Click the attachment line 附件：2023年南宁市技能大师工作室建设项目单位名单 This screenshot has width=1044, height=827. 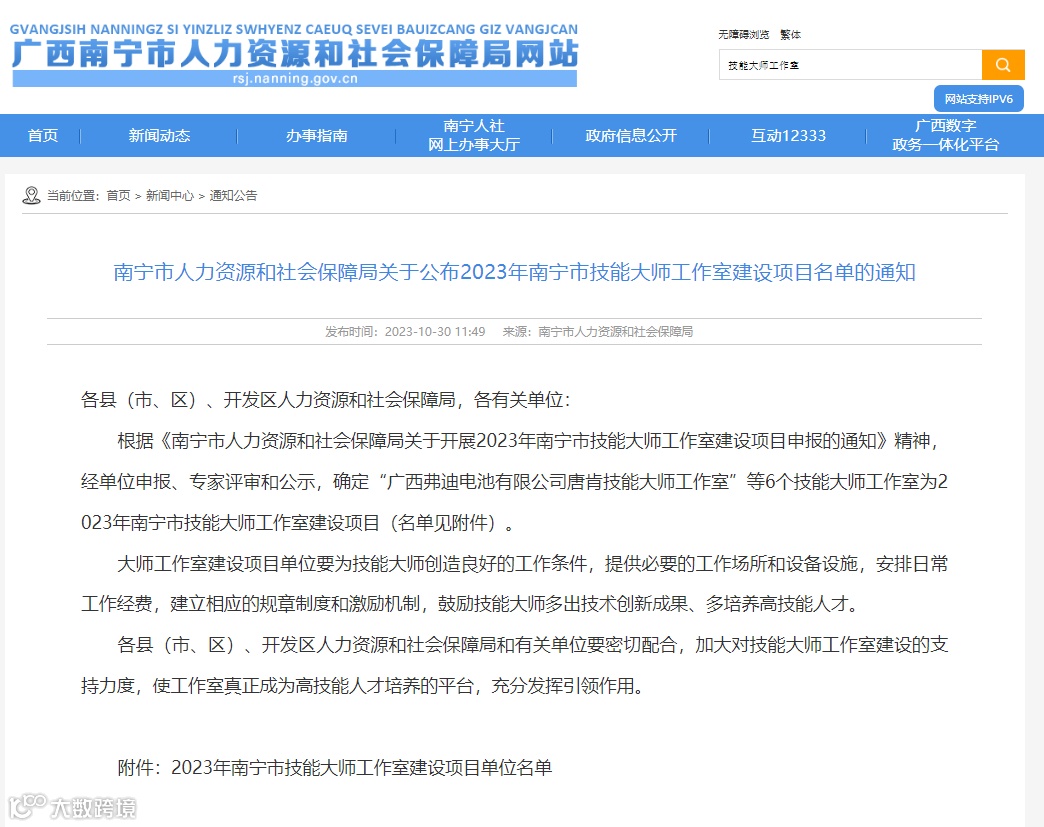point(335,768)
